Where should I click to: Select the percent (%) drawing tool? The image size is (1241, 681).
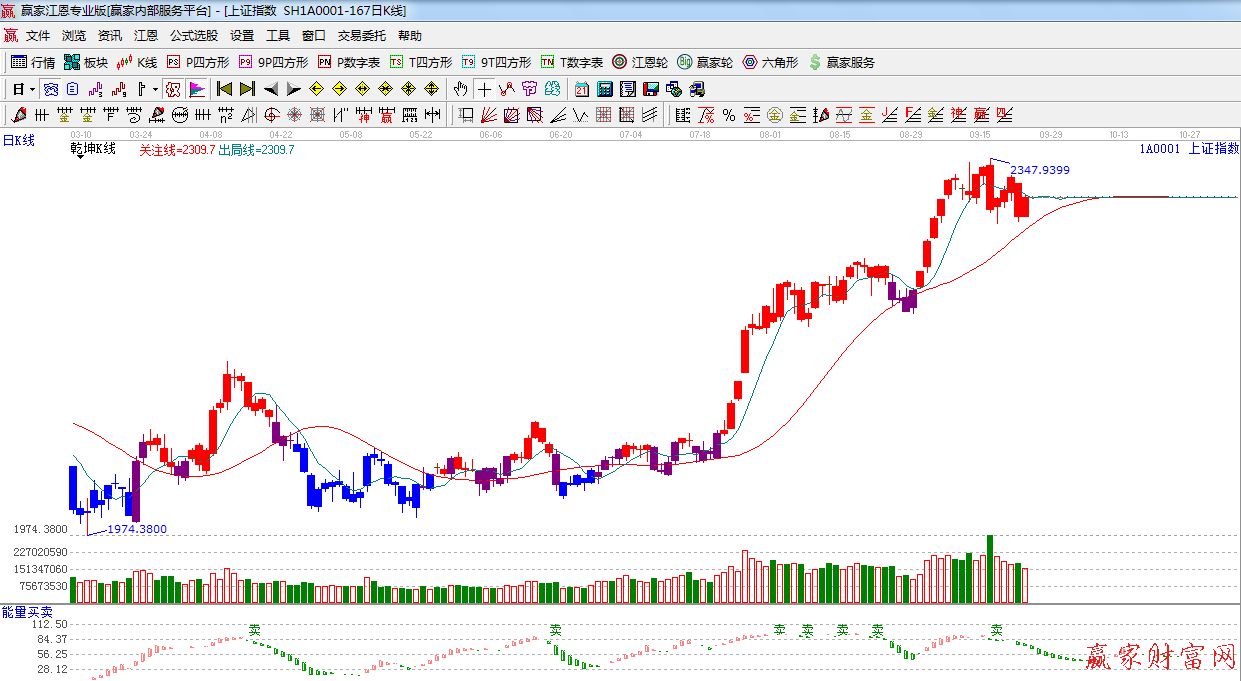(729, 115)
